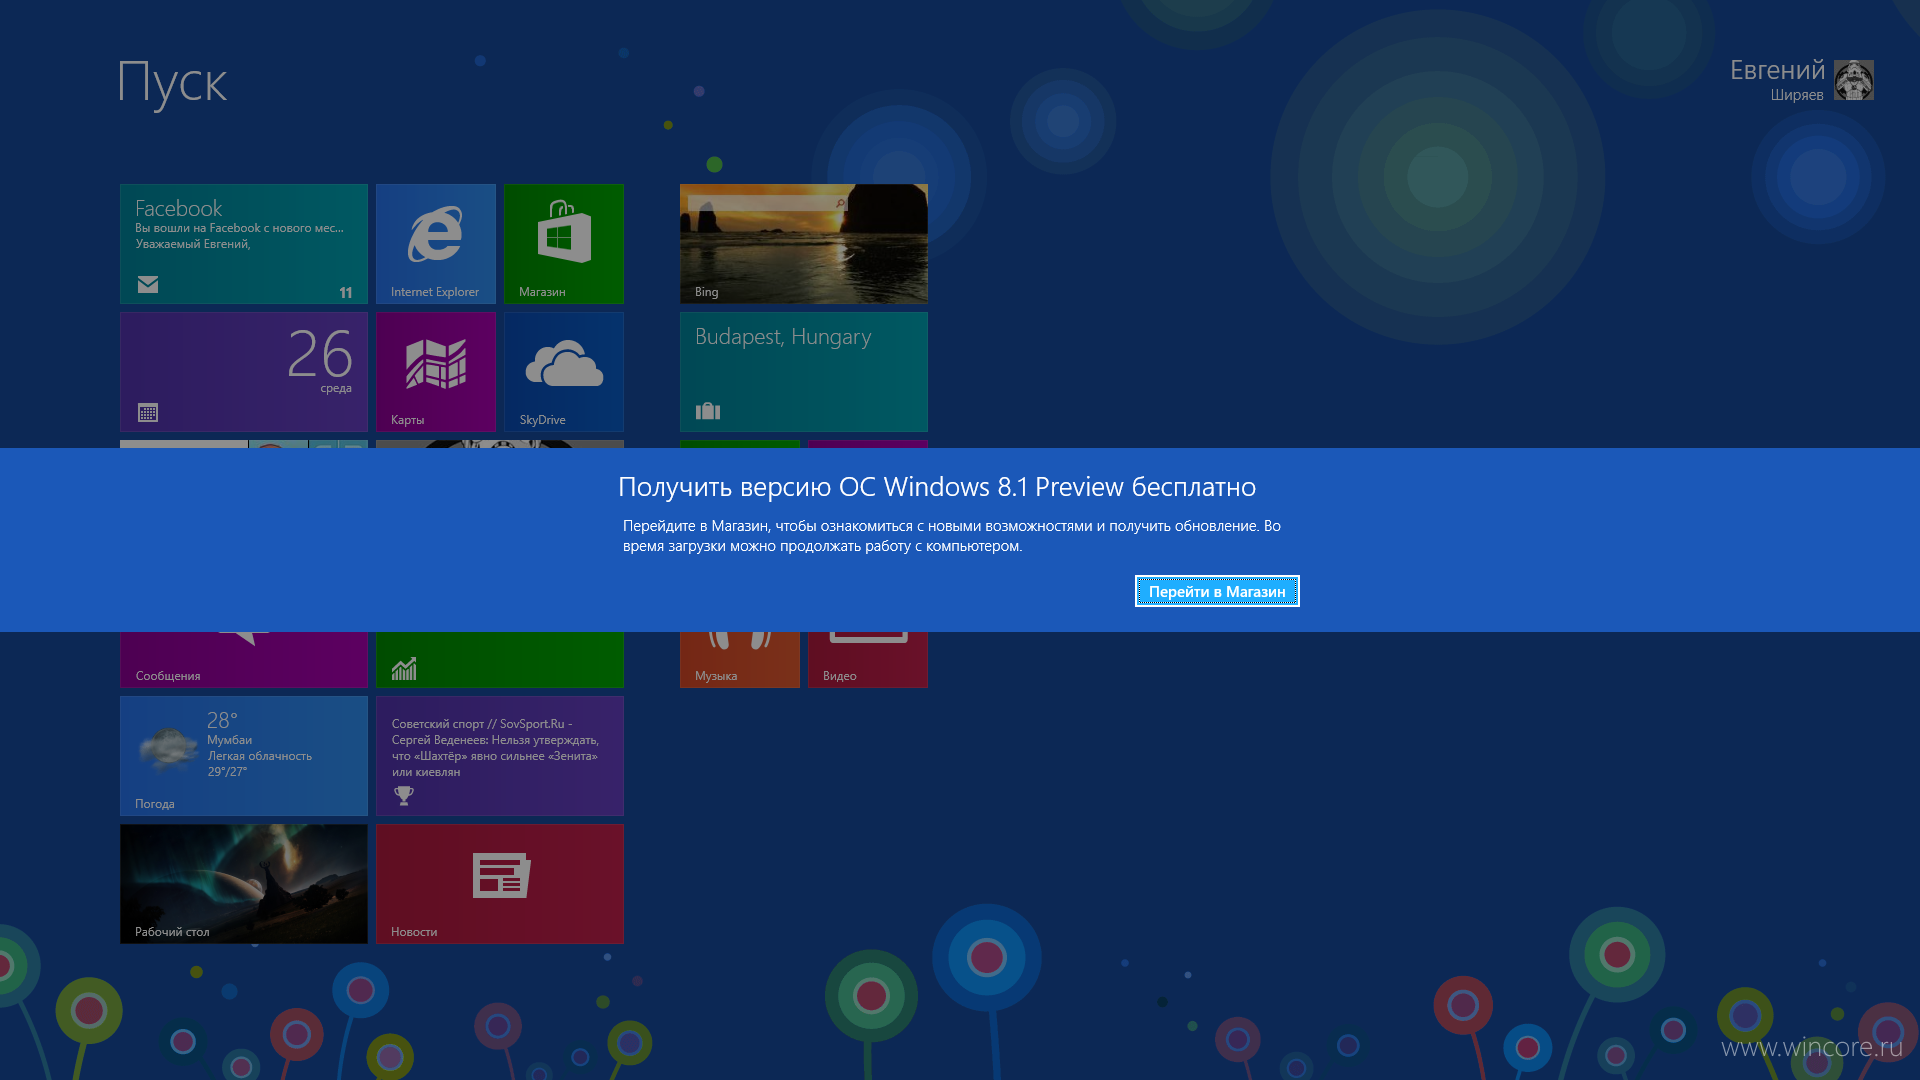Open the Рабочий стол desktop tile
This screenshot has height=1080, width=1920.
click(x=244, y=884)
